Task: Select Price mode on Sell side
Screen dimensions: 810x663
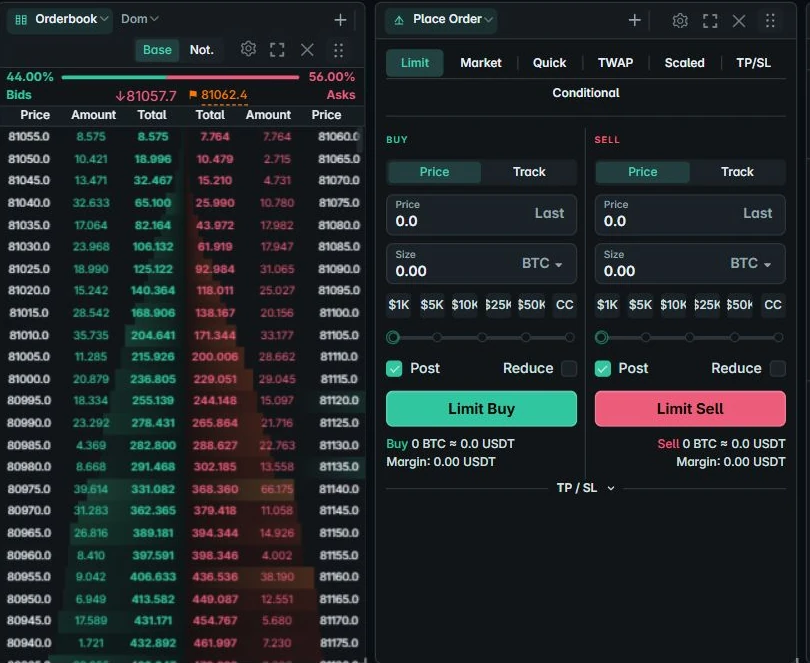Action: pos(643,172)
